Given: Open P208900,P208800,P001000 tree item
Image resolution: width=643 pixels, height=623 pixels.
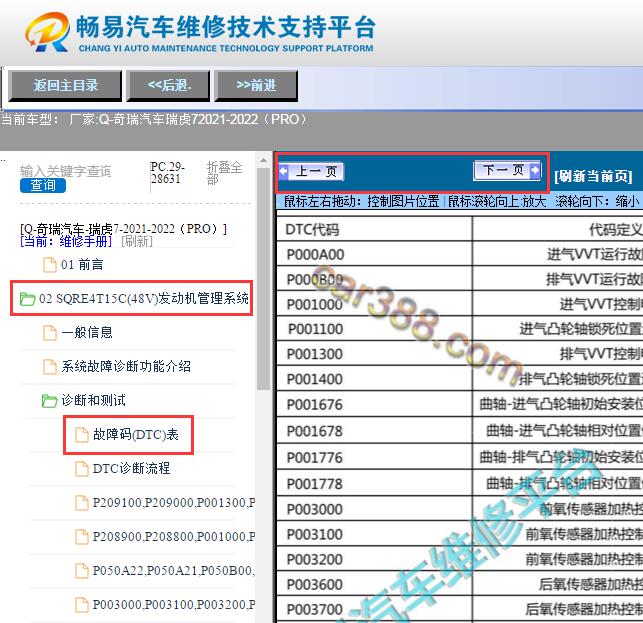Looking at the screenshot, I should [174, 536].
